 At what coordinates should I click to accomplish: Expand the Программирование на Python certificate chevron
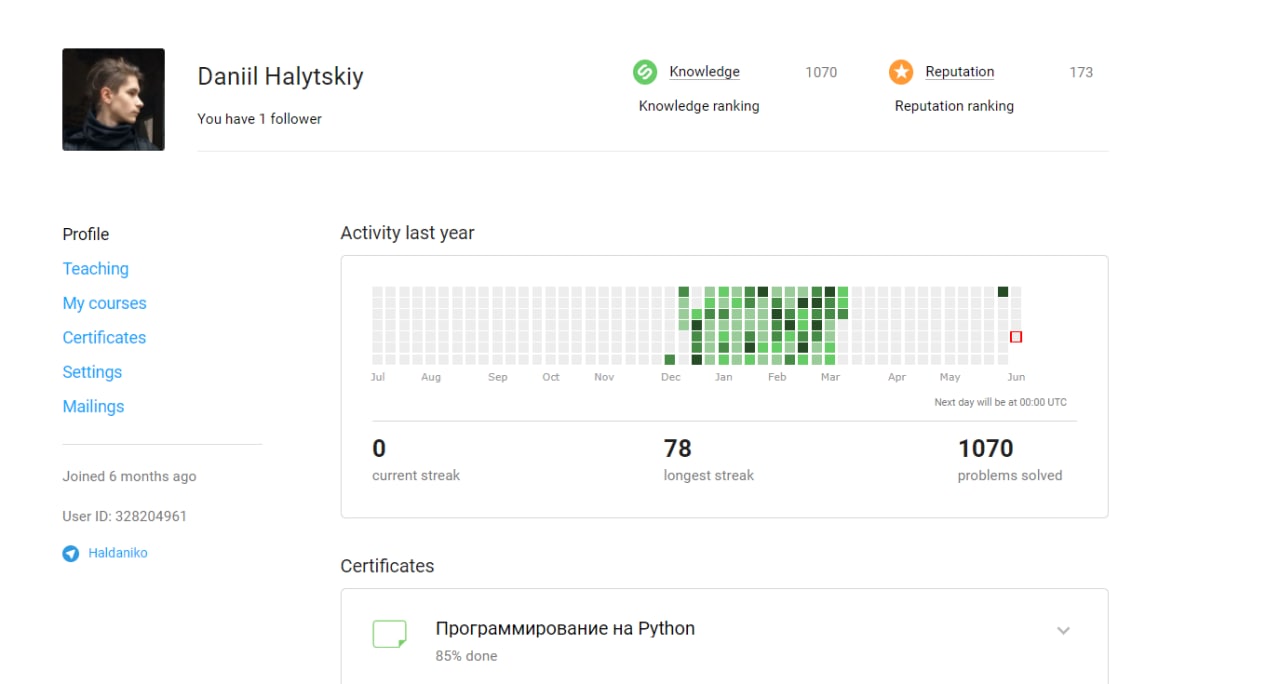(x=1063, y=631)
